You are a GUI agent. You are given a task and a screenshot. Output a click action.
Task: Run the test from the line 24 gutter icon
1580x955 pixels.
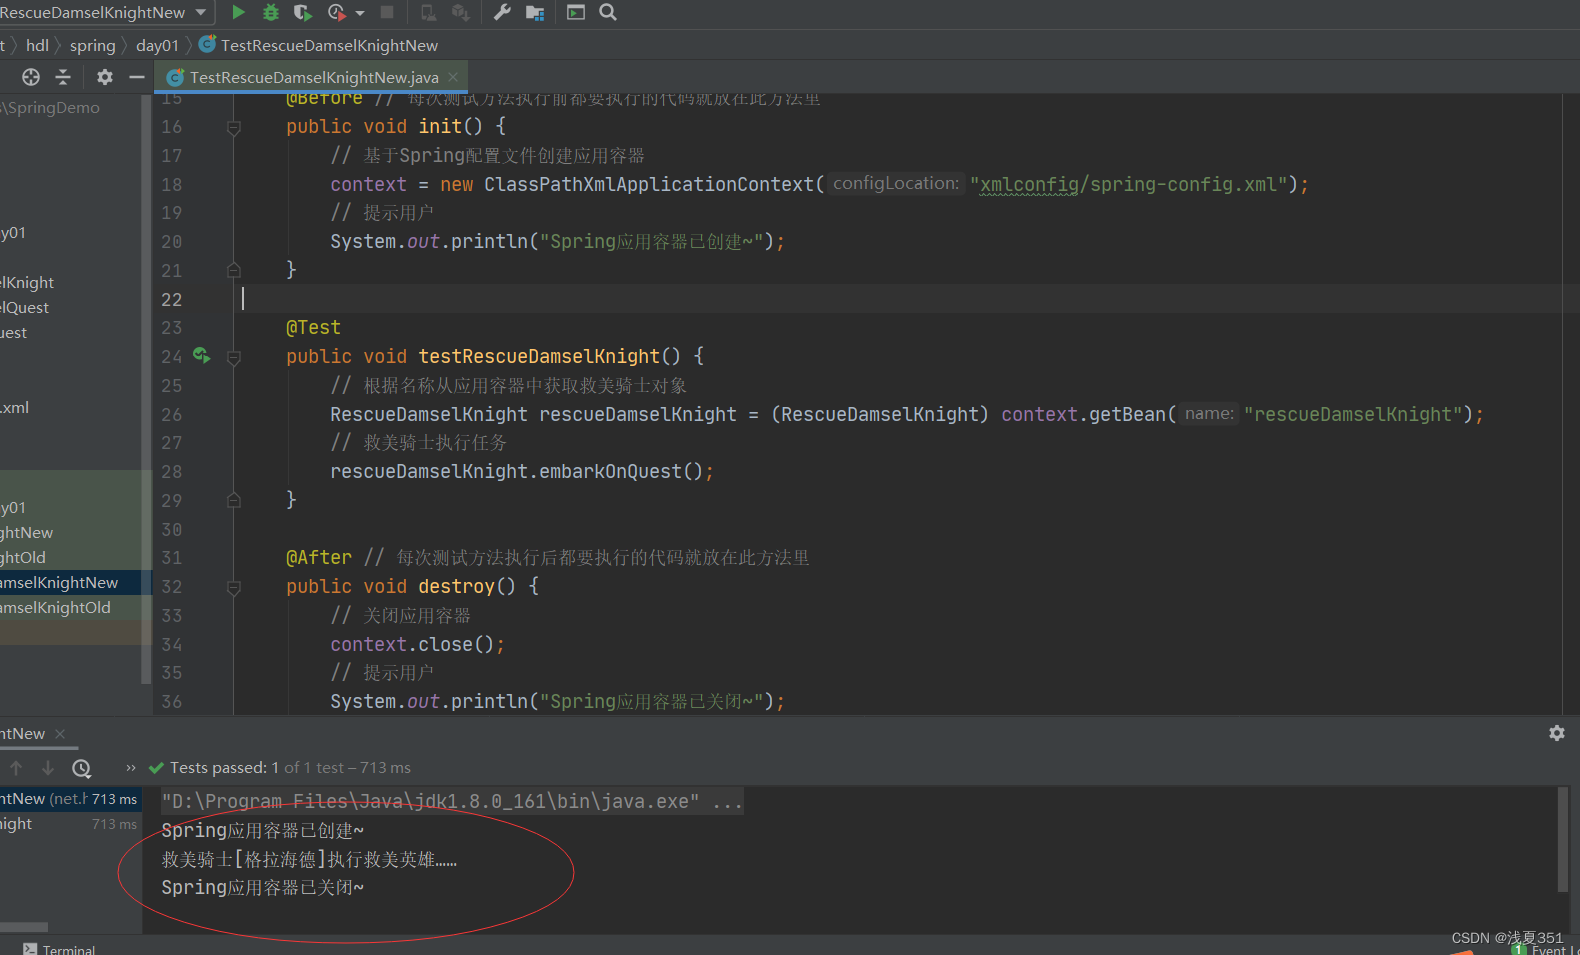[x=202, y=355]
